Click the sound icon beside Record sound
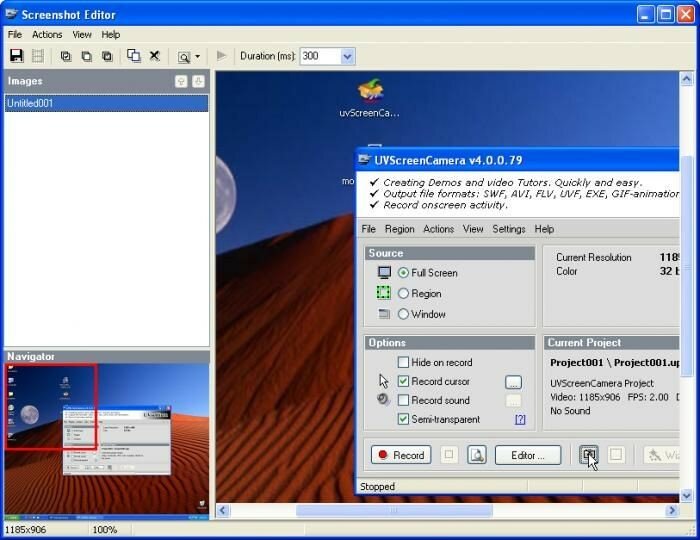 coord(383,399)
